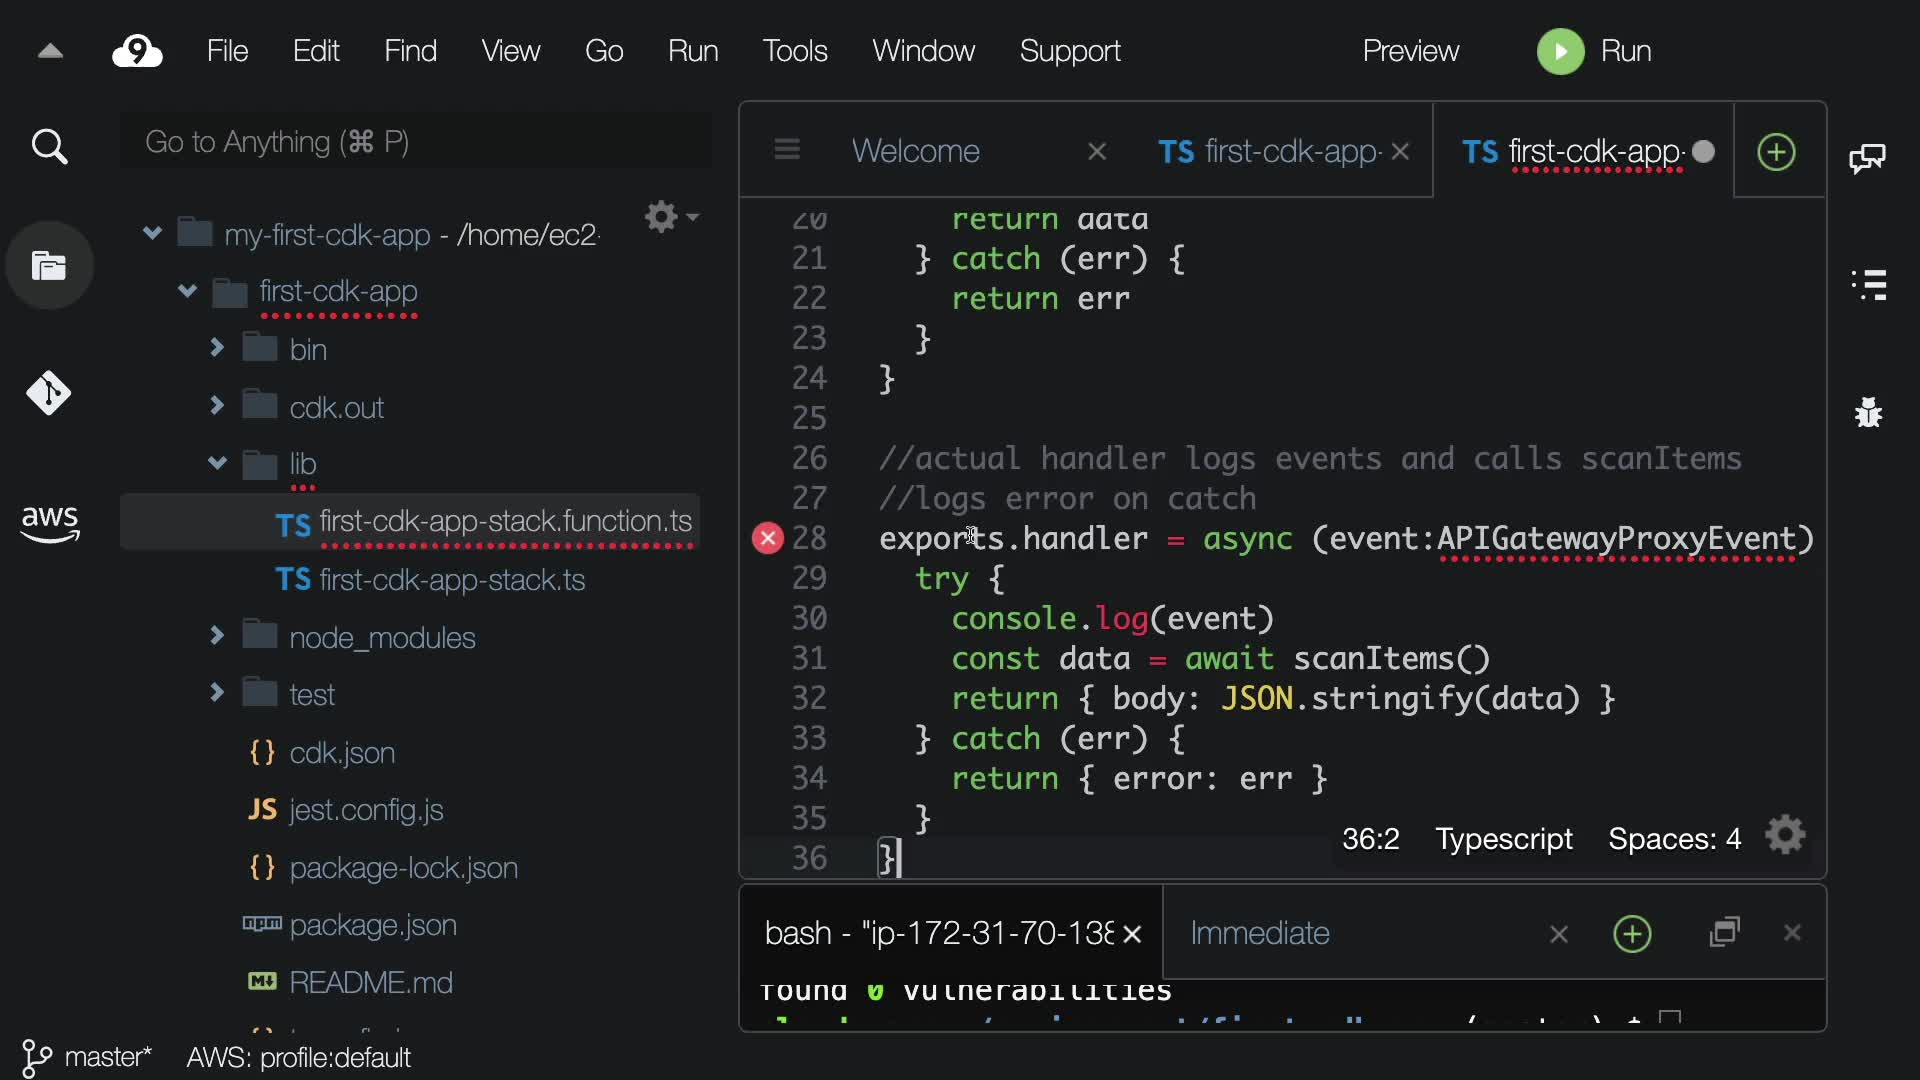The image size is (1920, 1080).
Task: Collapse the lib folder
Action: tap(217, 463)
